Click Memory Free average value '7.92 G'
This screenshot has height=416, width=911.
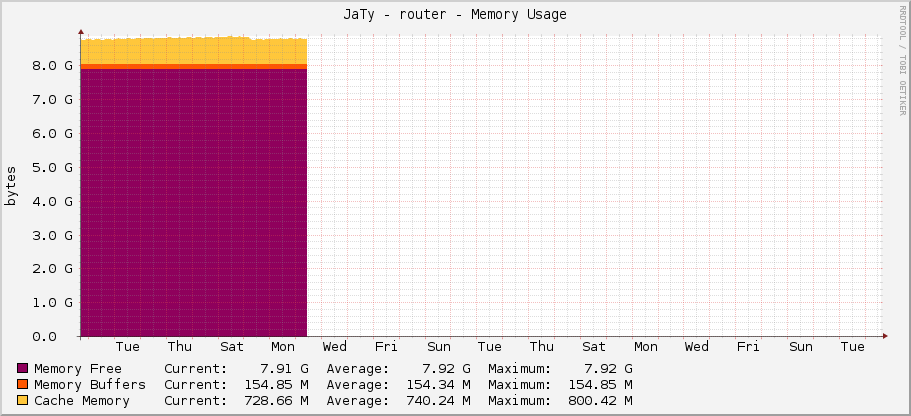coord(447,368)
